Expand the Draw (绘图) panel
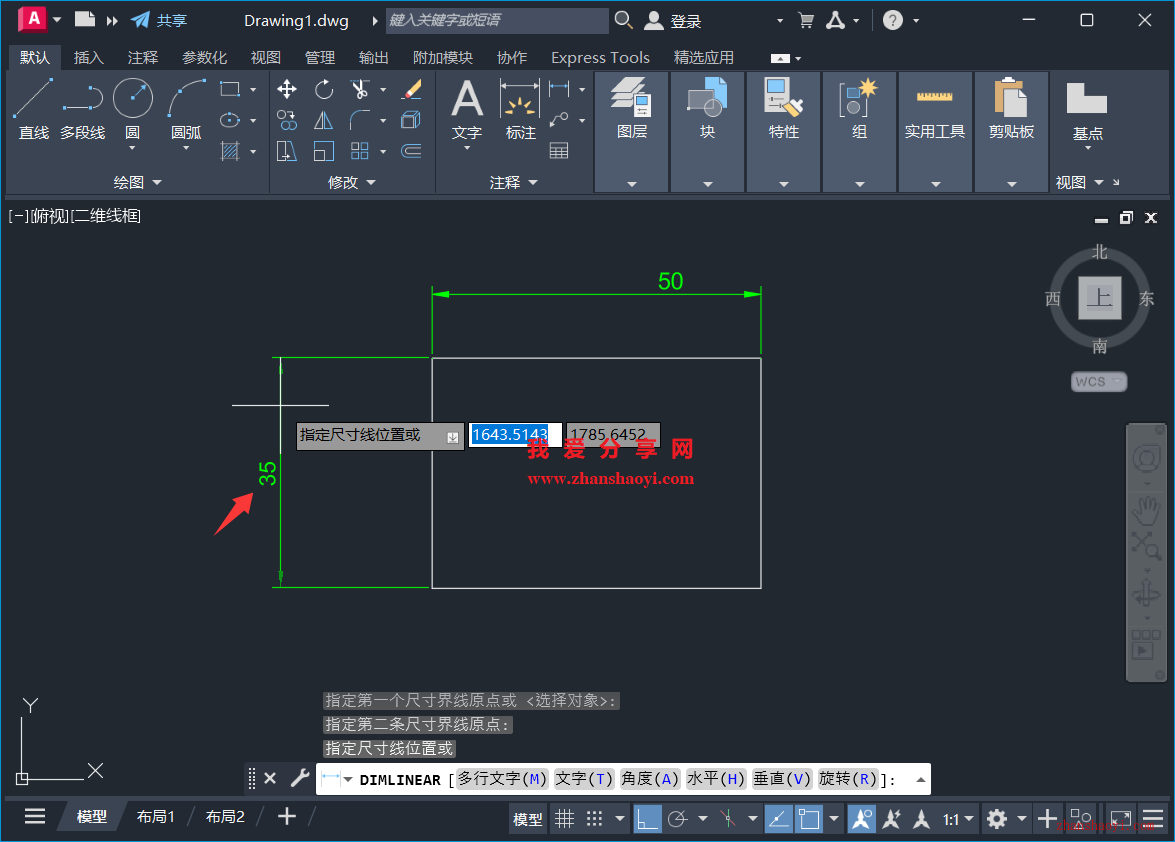This screenshot has height=842, width=1175. (137, 182)
